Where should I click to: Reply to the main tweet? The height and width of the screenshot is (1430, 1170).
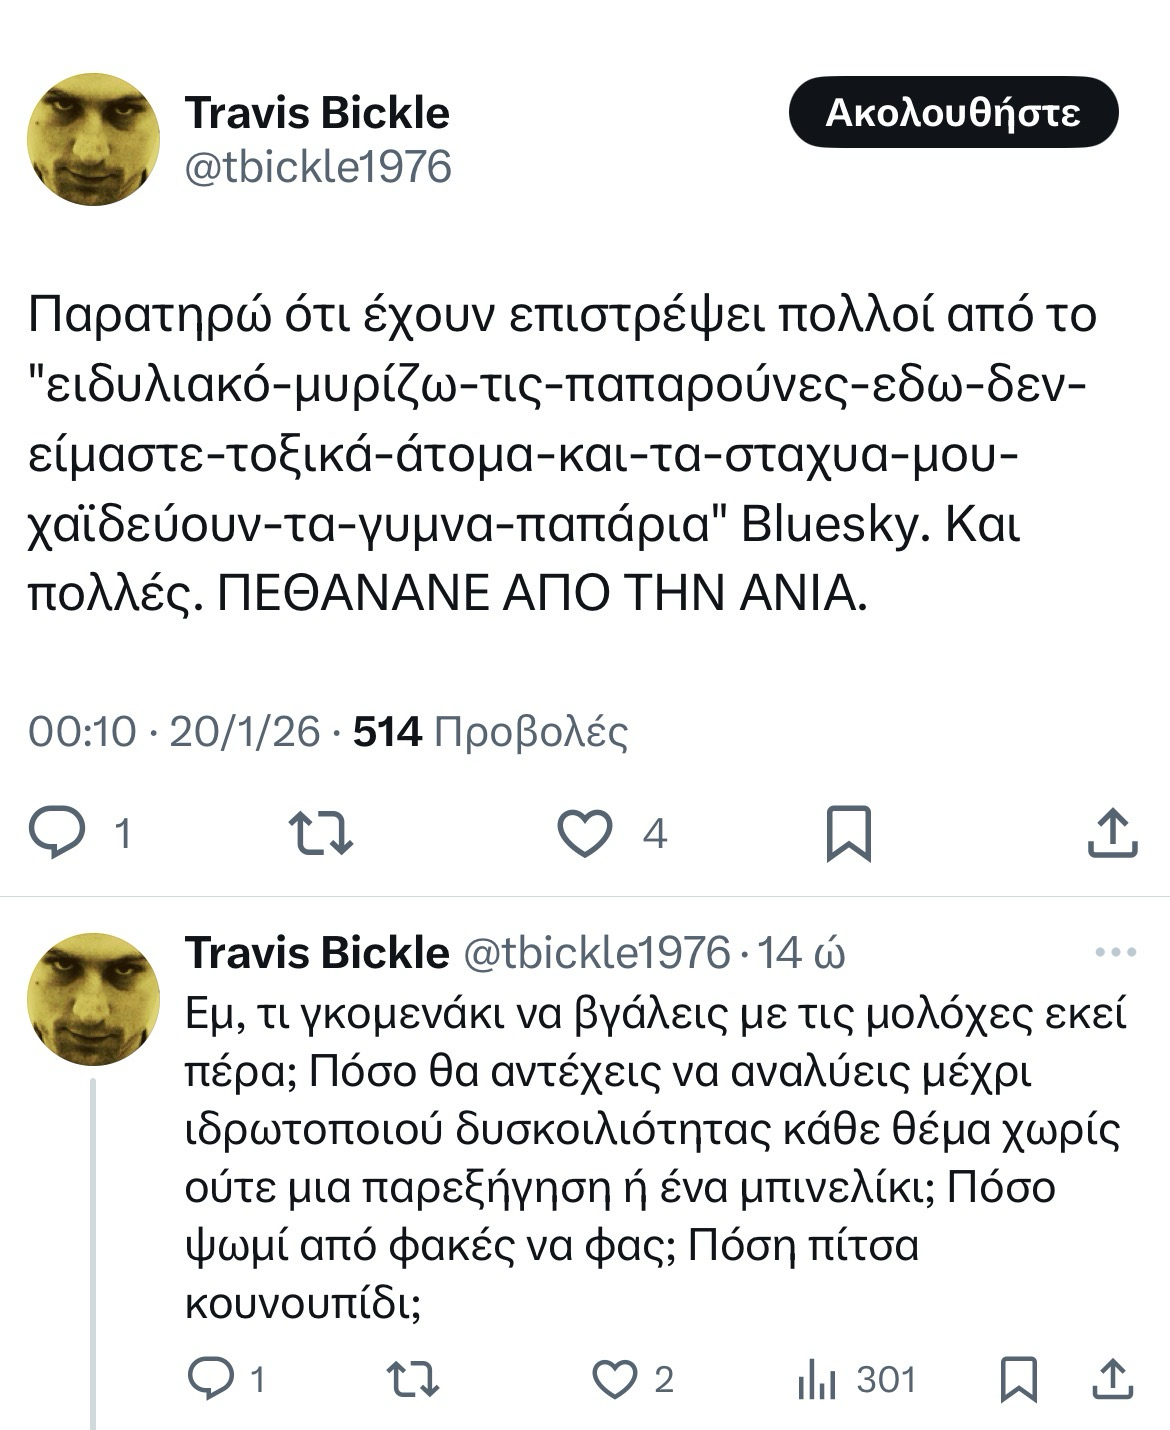57,833
